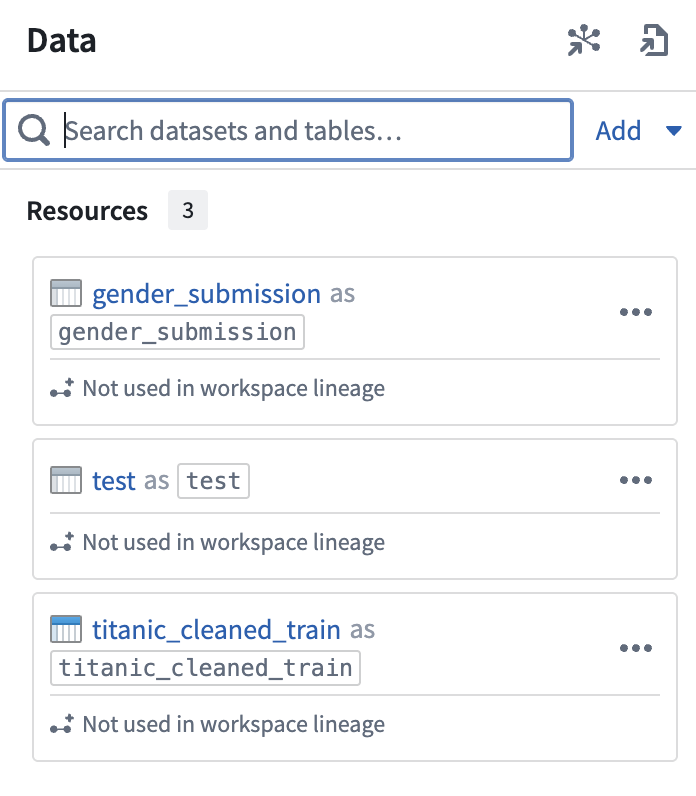Open more options for gender_submission
The width and height of the screenshot is (696, 796).
coord(636,312)
